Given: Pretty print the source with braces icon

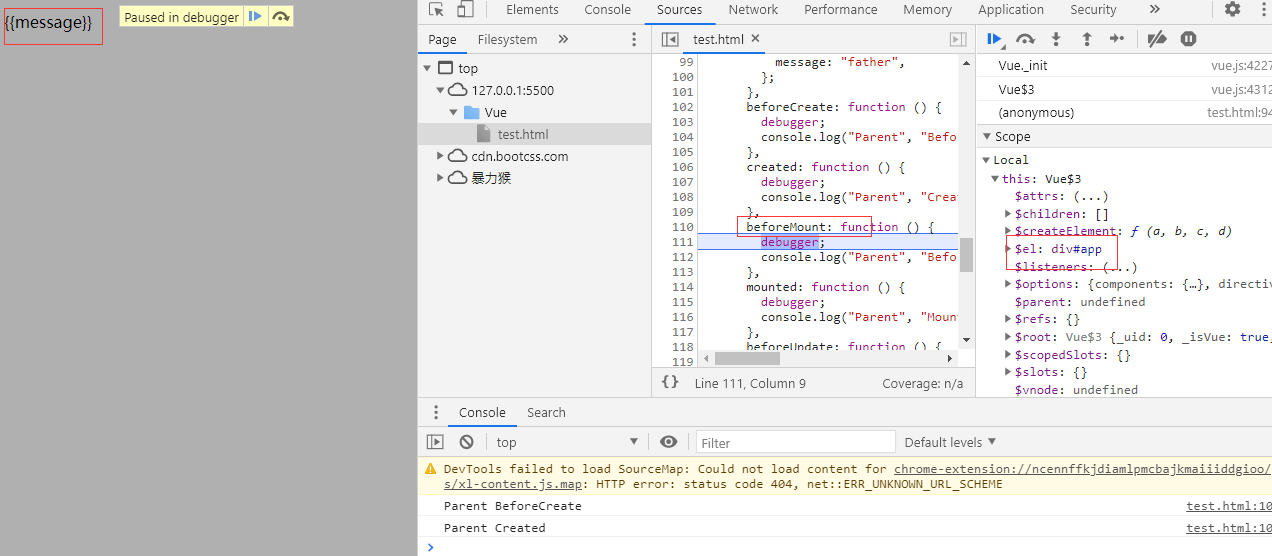Looking at the screenshot, I should pos(670,382).
